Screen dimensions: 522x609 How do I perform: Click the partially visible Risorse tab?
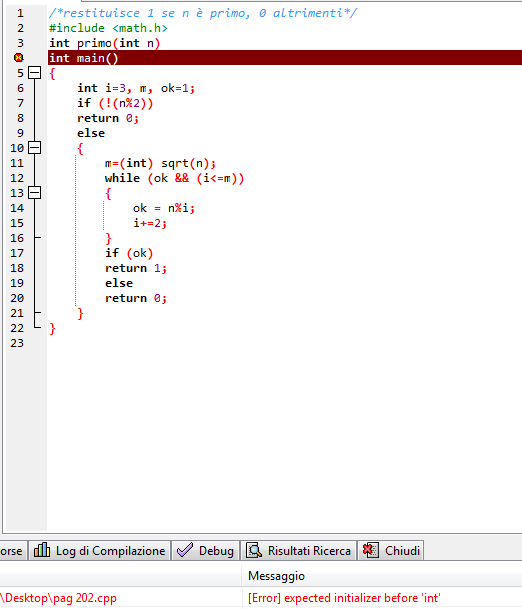[12, 550]
